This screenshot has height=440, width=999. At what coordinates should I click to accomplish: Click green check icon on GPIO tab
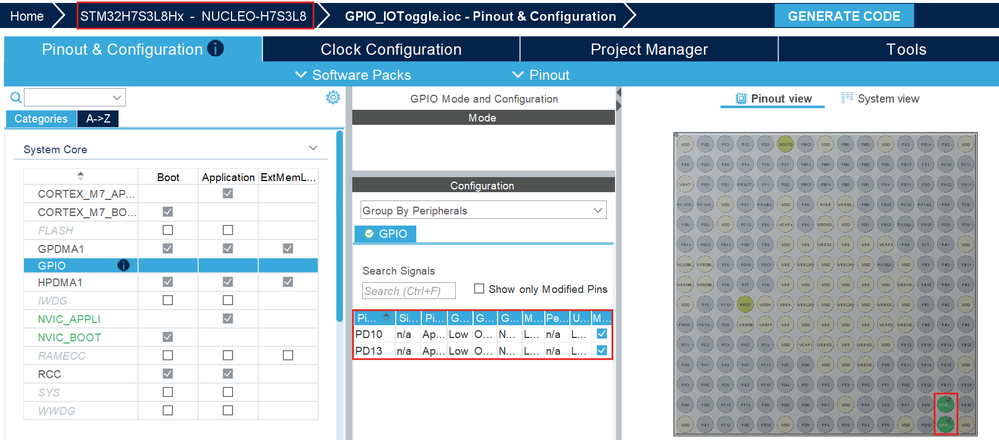(x=369, y=234)
